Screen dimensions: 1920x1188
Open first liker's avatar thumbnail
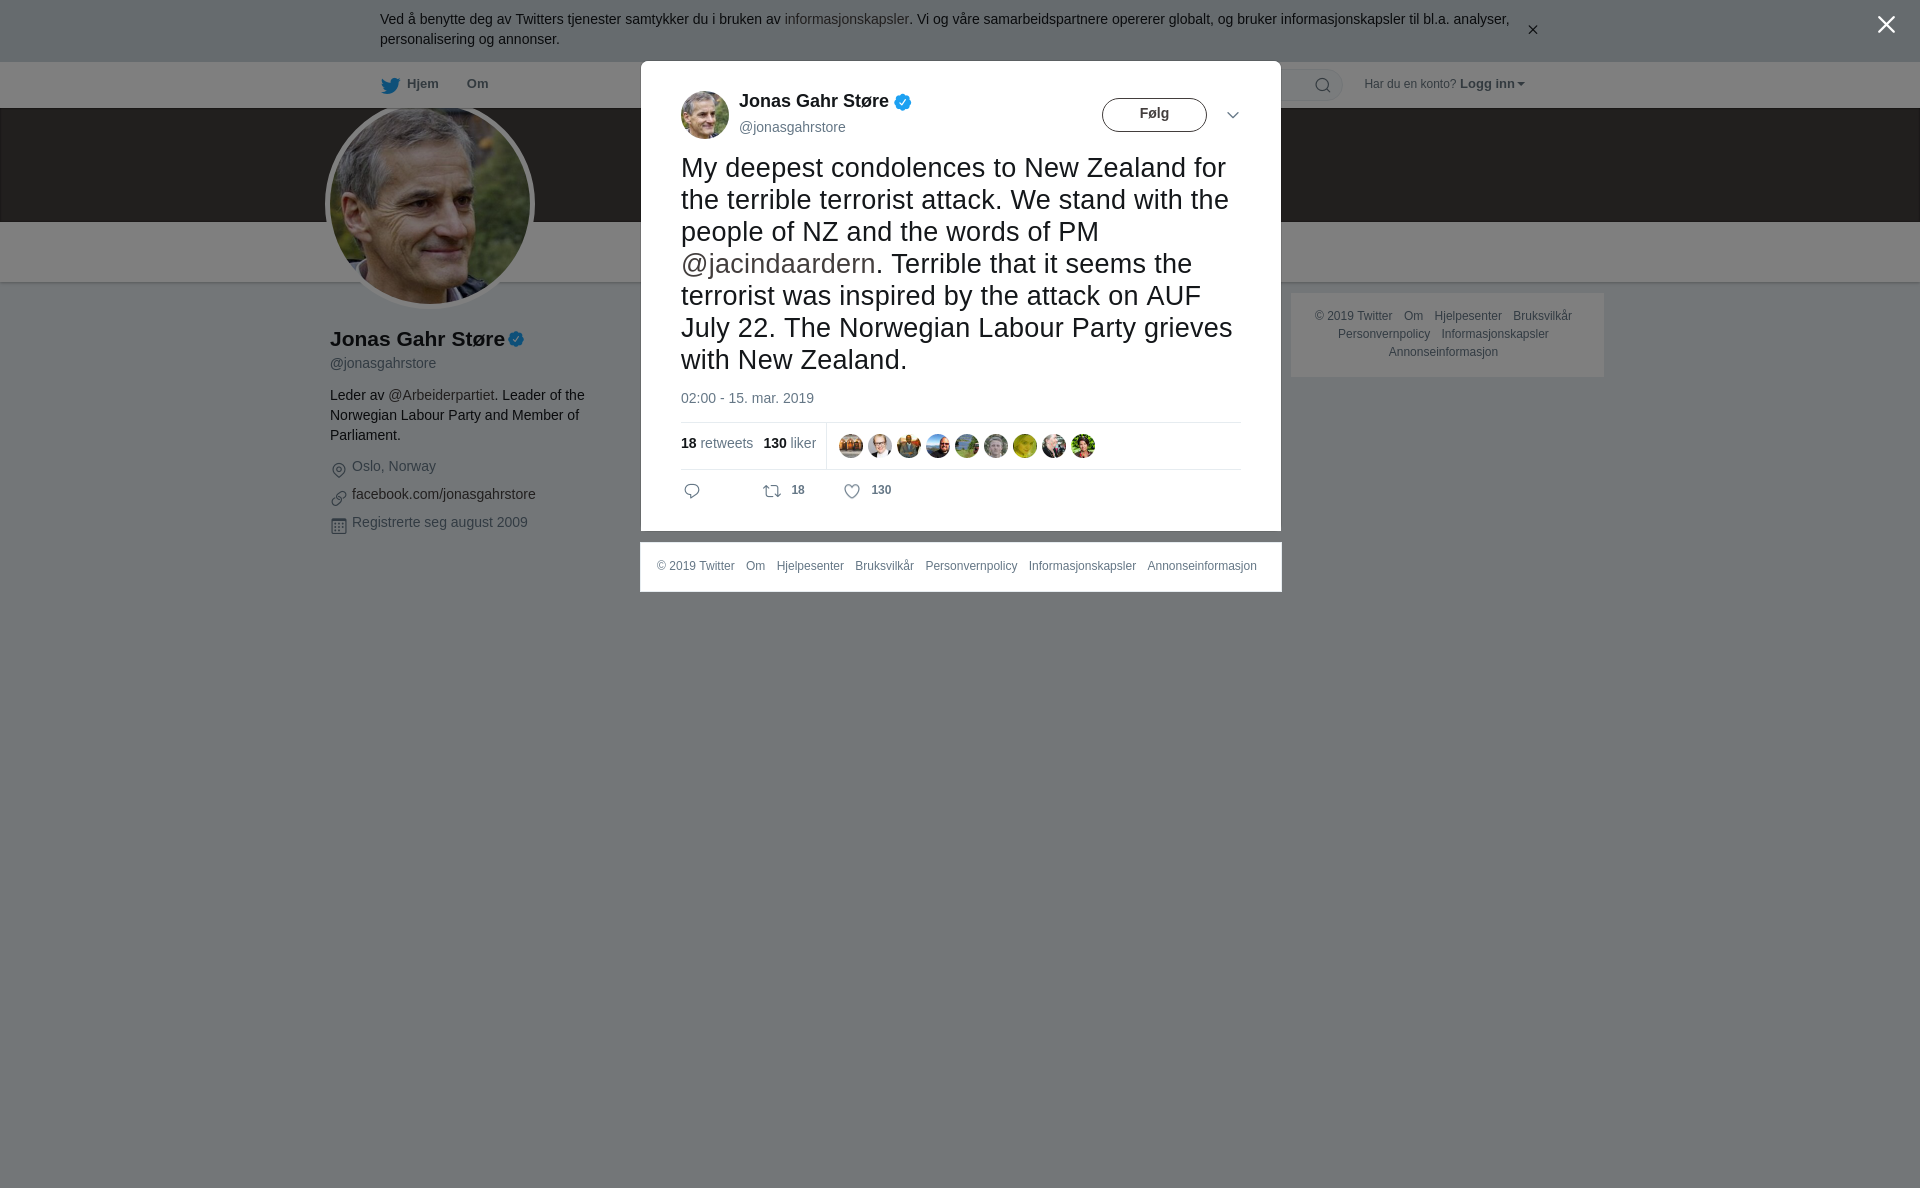tap(851, 446)
